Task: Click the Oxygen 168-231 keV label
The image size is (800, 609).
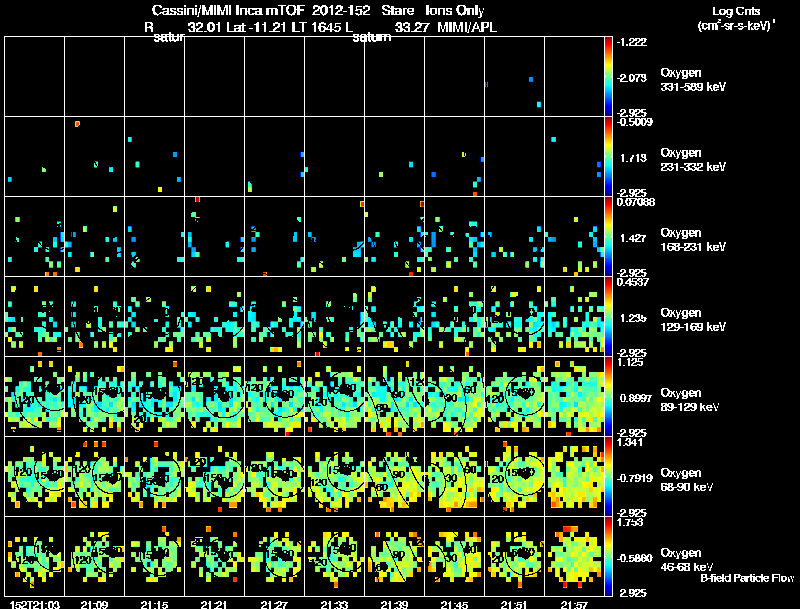Action: [693, 240]
